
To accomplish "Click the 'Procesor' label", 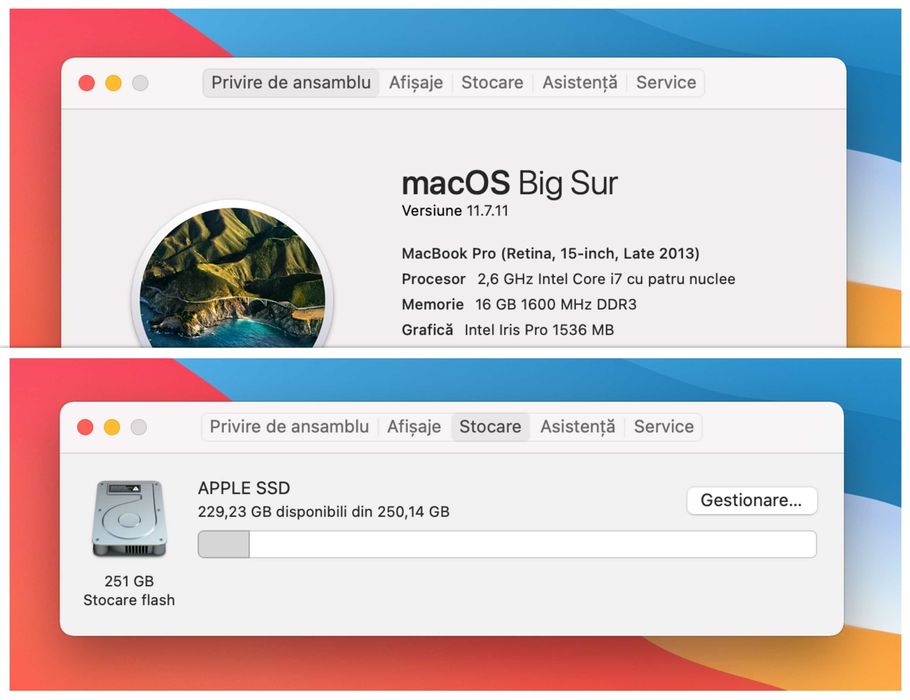I will click(434, 279).
